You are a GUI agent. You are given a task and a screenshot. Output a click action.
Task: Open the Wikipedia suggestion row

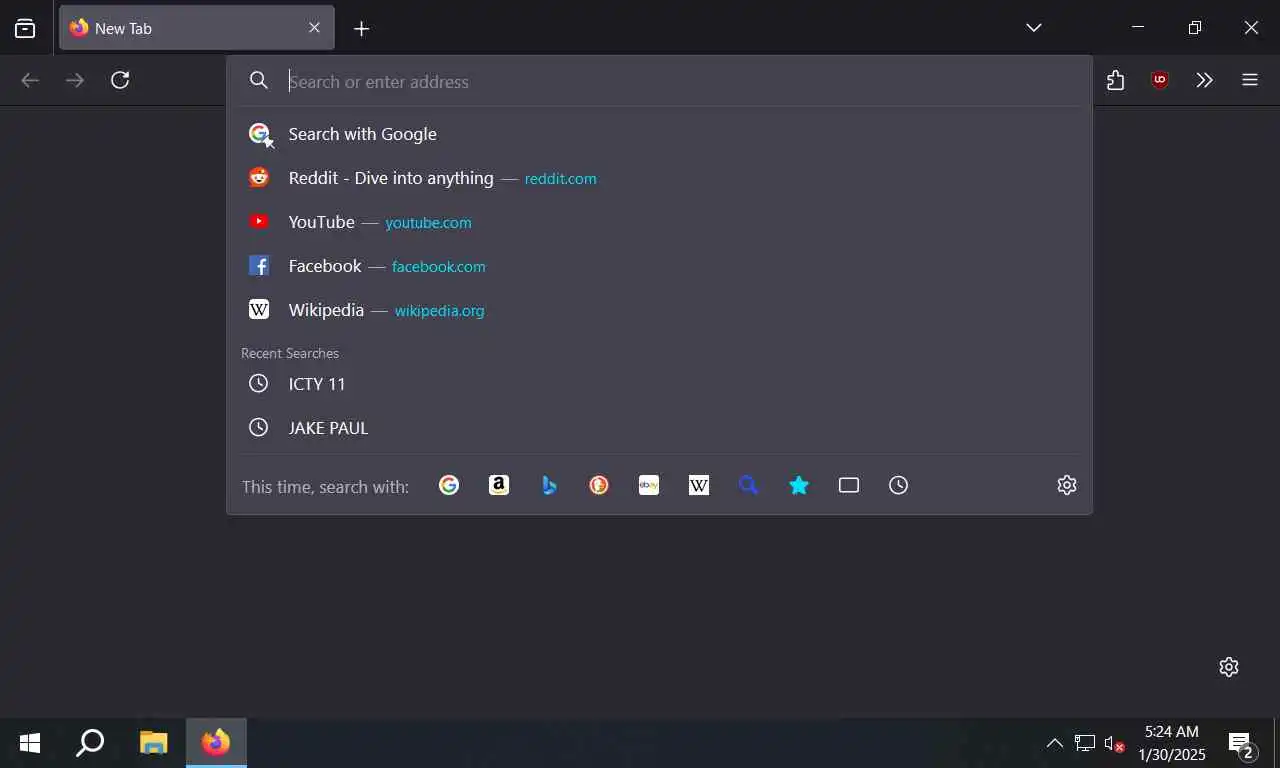coord(660,310)
